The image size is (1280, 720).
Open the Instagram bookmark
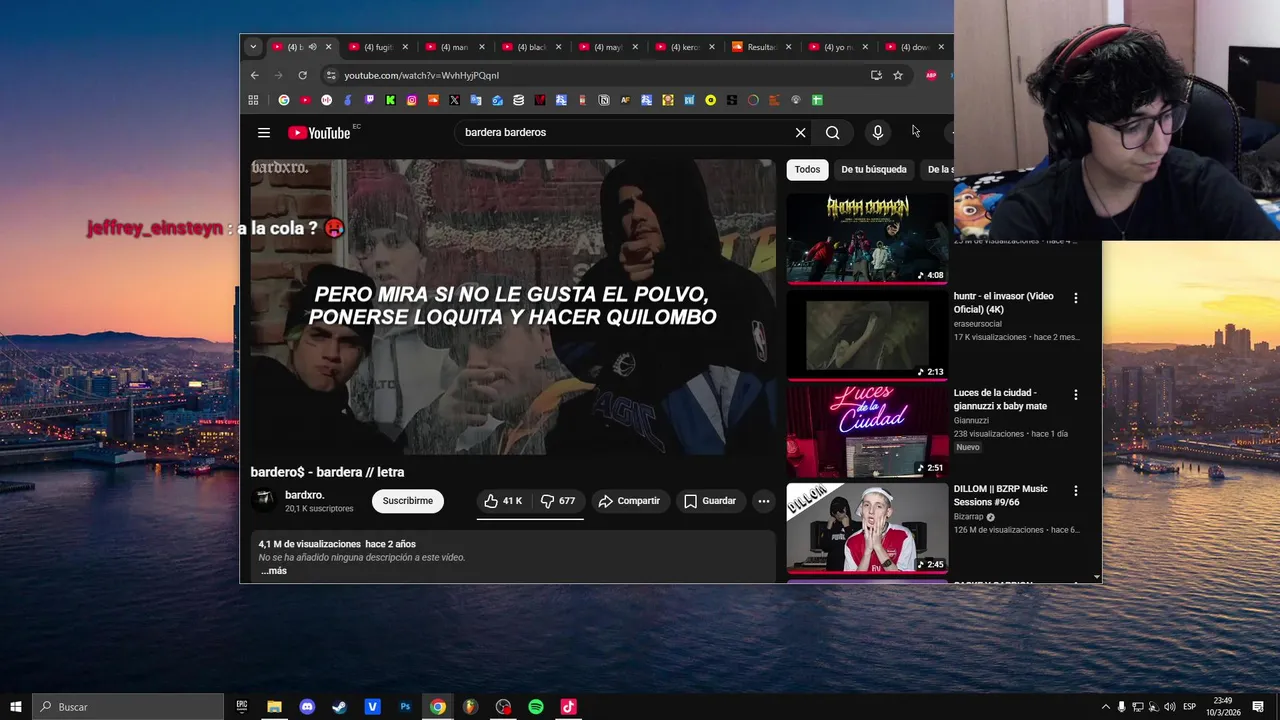point(411,100)
